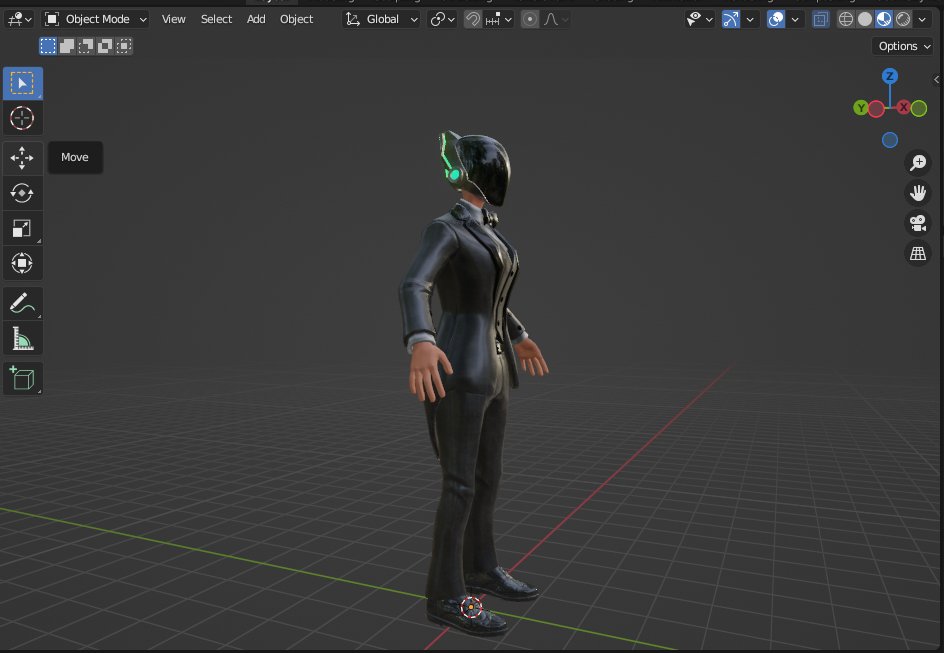Set selection mode to Invert
The width and height of the screenshot is (944, 653).
(105, 46)
